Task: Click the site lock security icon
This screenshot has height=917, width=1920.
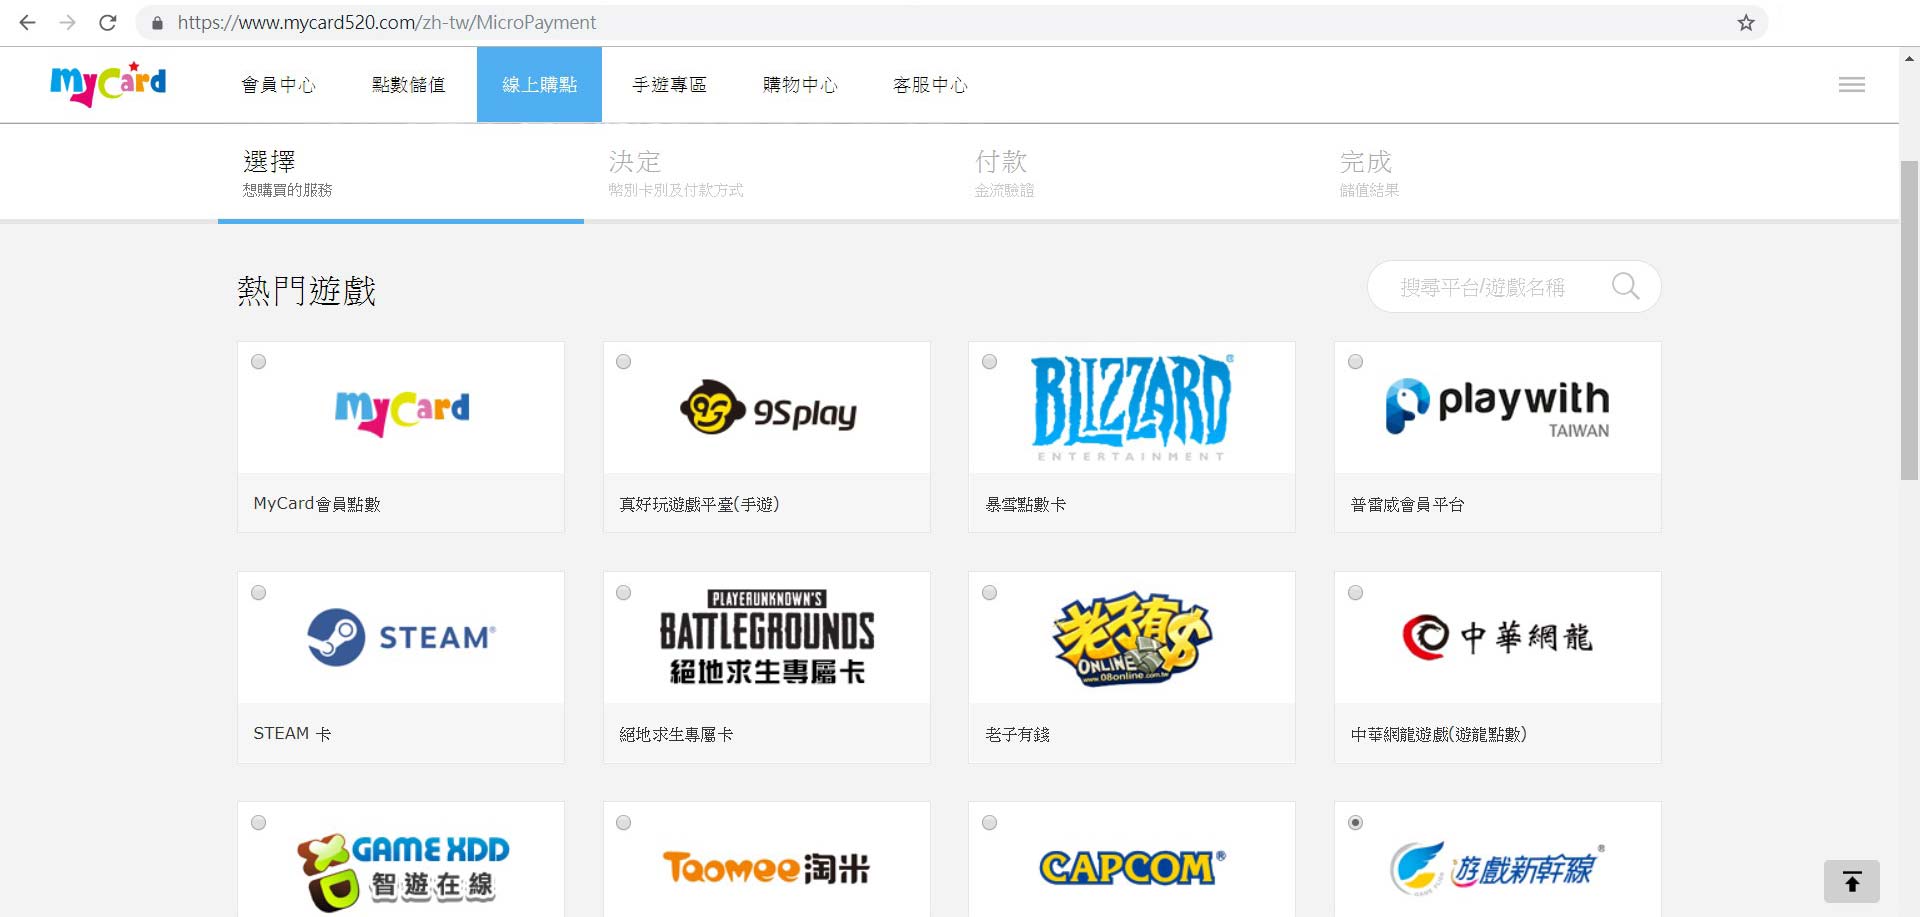Action: [157, 22]
